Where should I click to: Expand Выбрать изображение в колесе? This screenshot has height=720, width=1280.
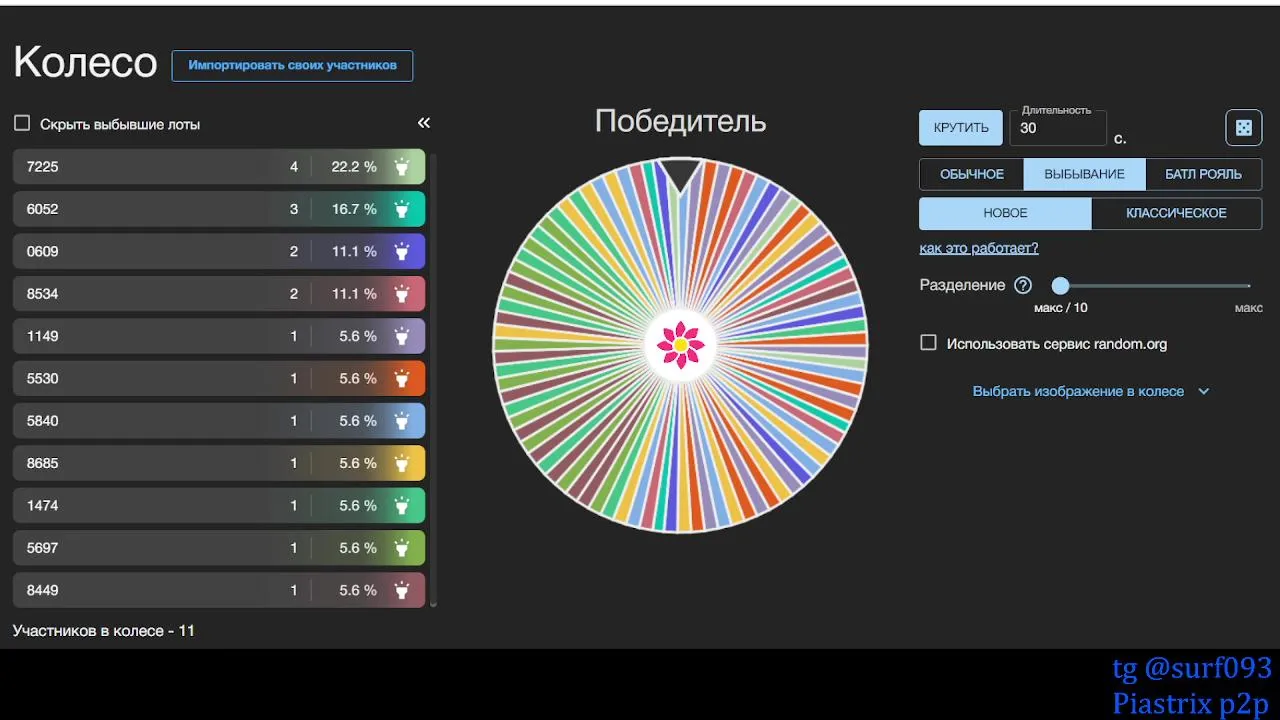point(1091,391)
